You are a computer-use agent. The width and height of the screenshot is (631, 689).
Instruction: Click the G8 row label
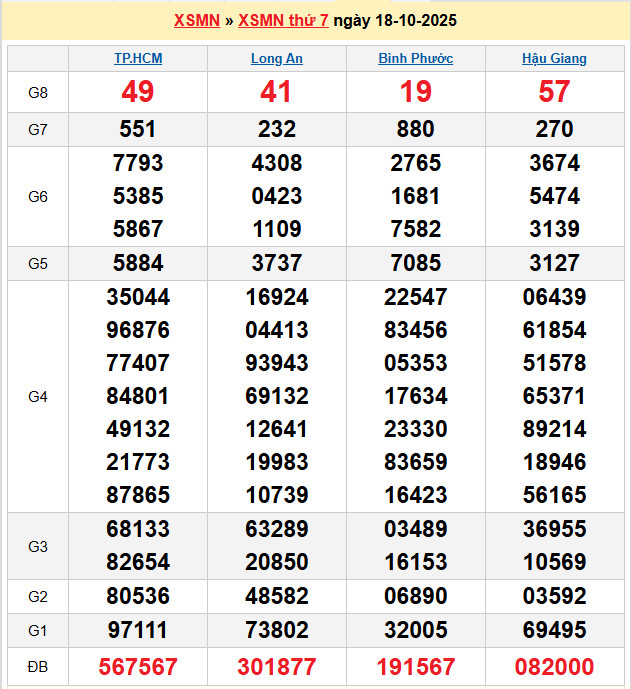click(x=38, y=93)
